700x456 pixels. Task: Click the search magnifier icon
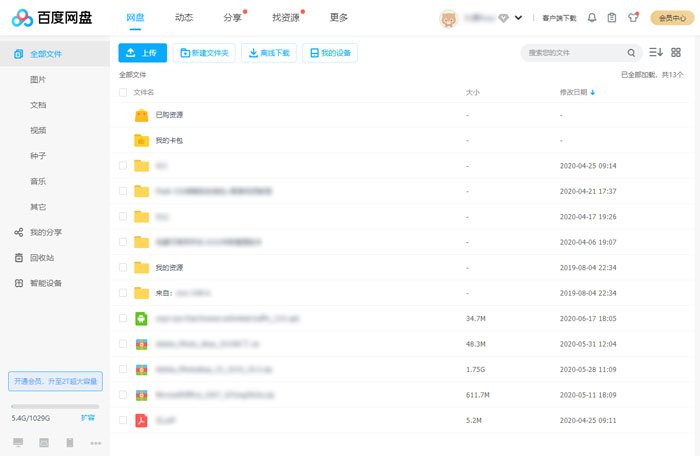[631, 53]
